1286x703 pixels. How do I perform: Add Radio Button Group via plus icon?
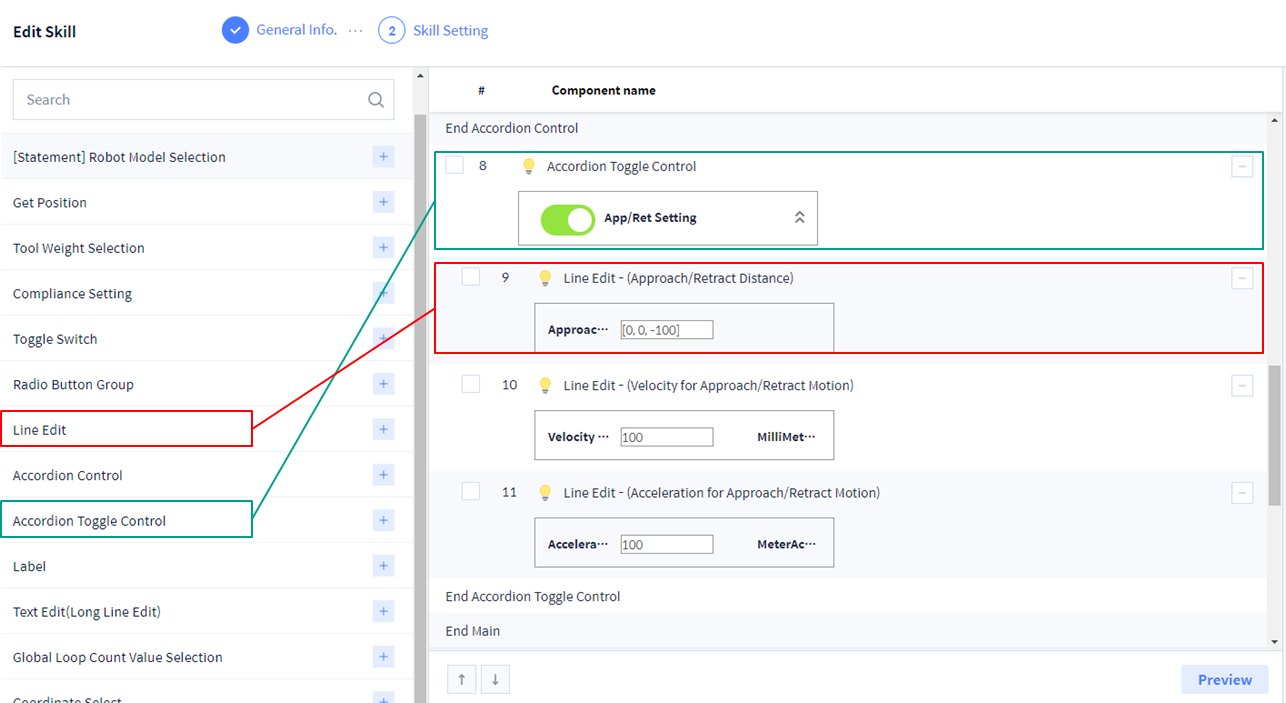[x=383, y=384]
